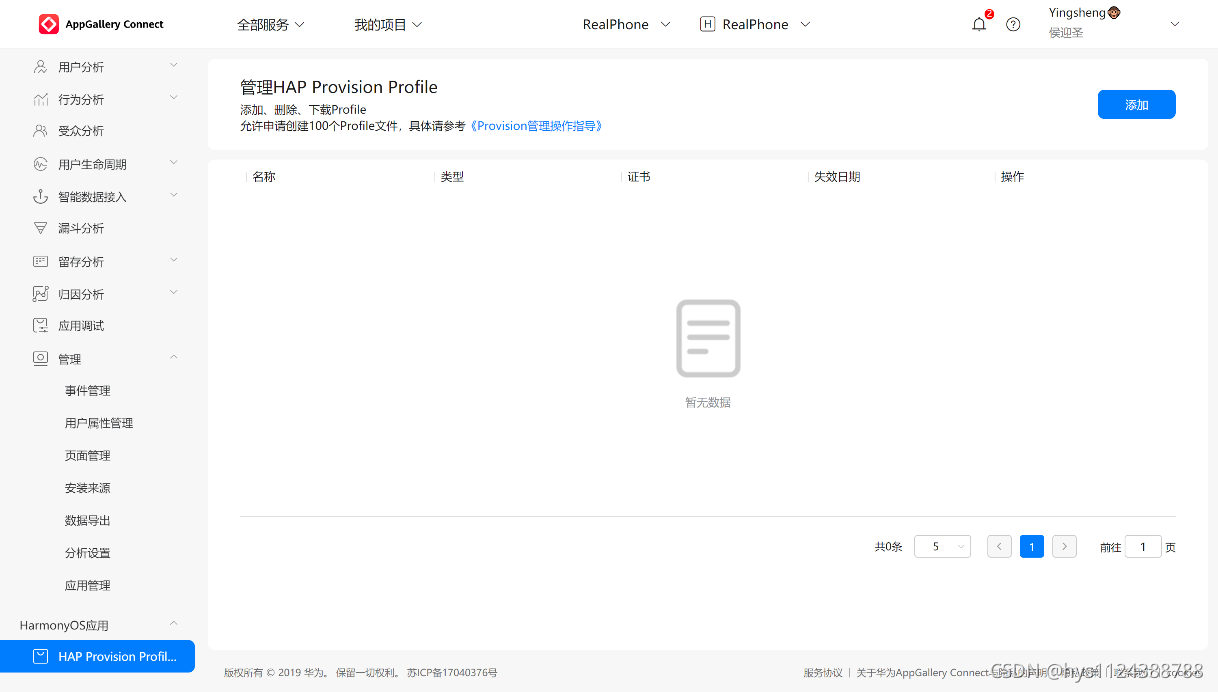
Task: Click the 苏ICP备17040376号 footer text
Action: click(x=452, y=673)
